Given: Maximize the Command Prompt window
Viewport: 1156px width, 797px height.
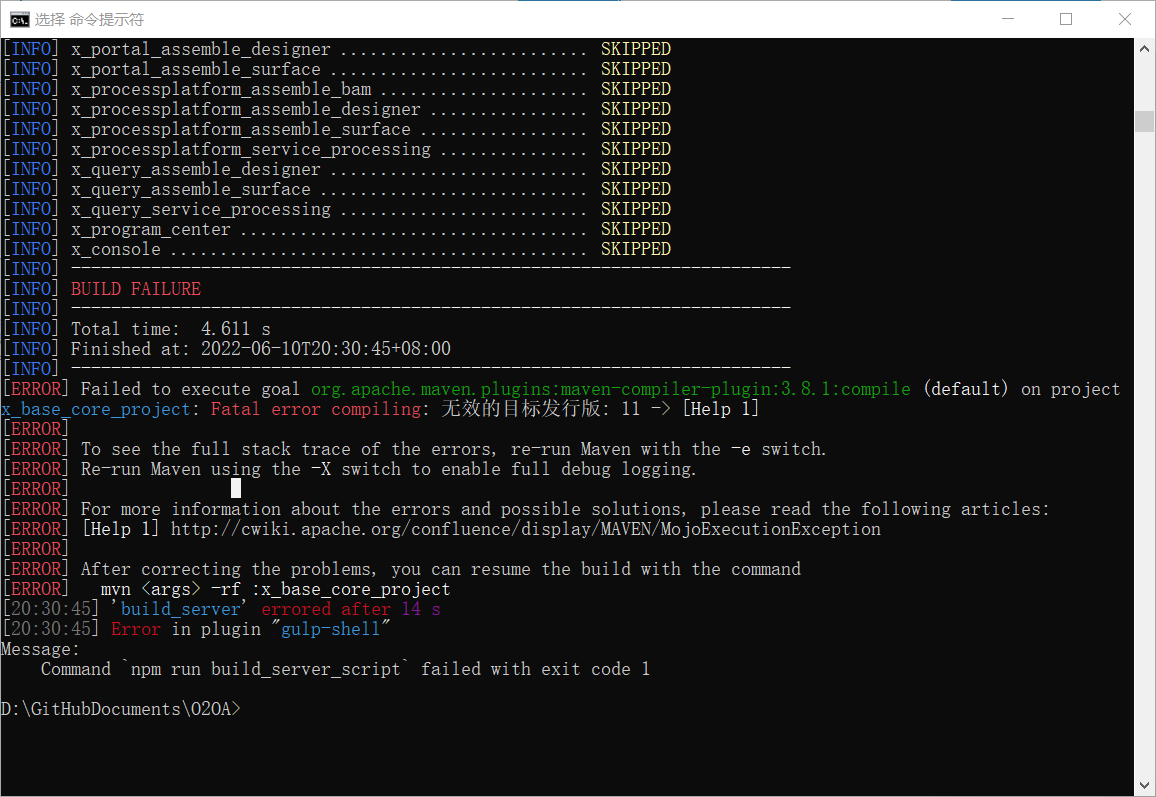Looking at the screenshot, I should point(1065,19).
